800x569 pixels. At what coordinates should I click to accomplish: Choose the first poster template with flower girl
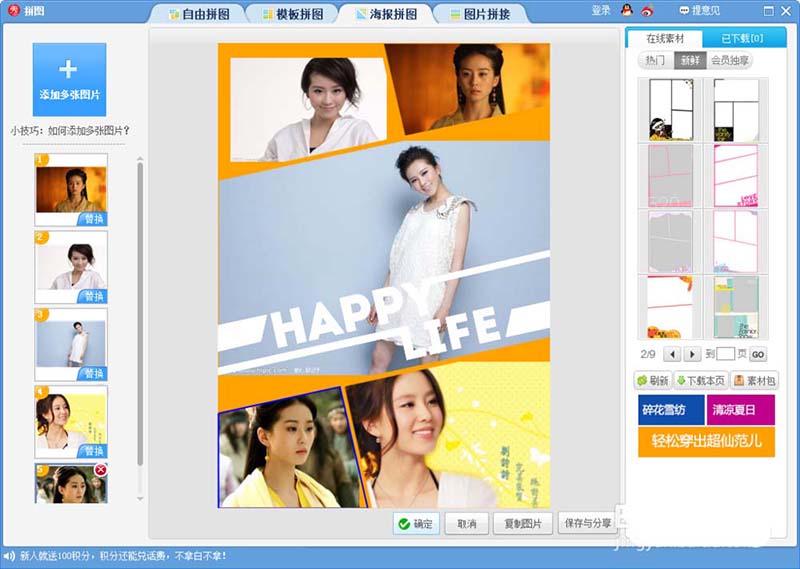(670, 110)
